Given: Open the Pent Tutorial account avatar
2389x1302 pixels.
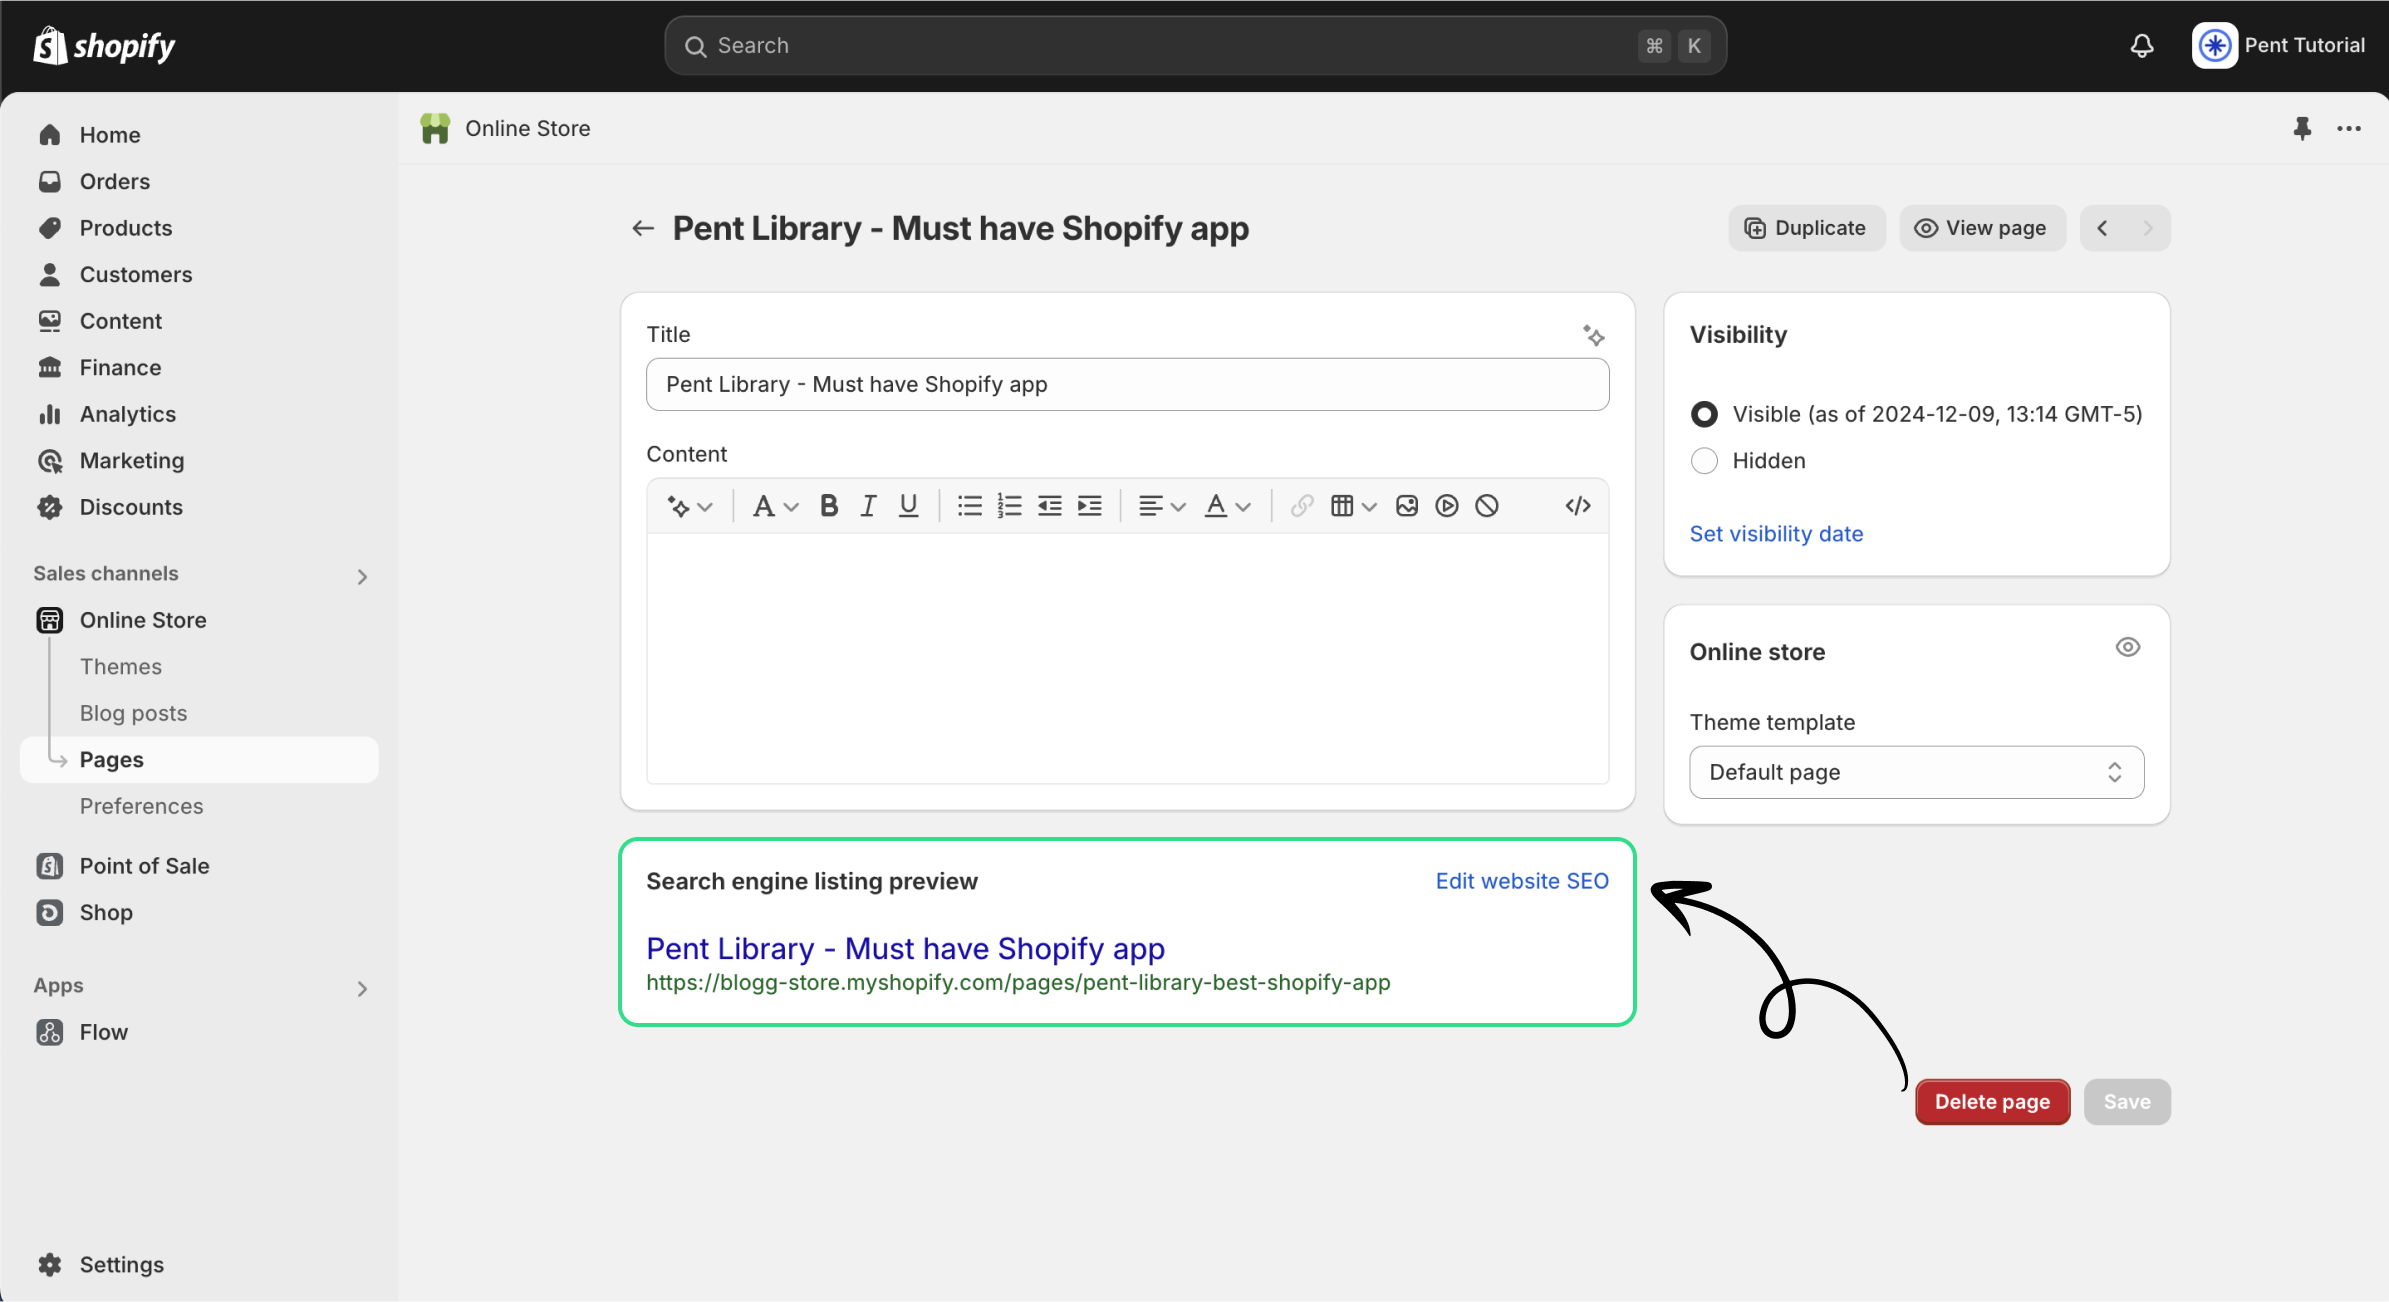Looking at the screenshot, I should point(2214,46).
